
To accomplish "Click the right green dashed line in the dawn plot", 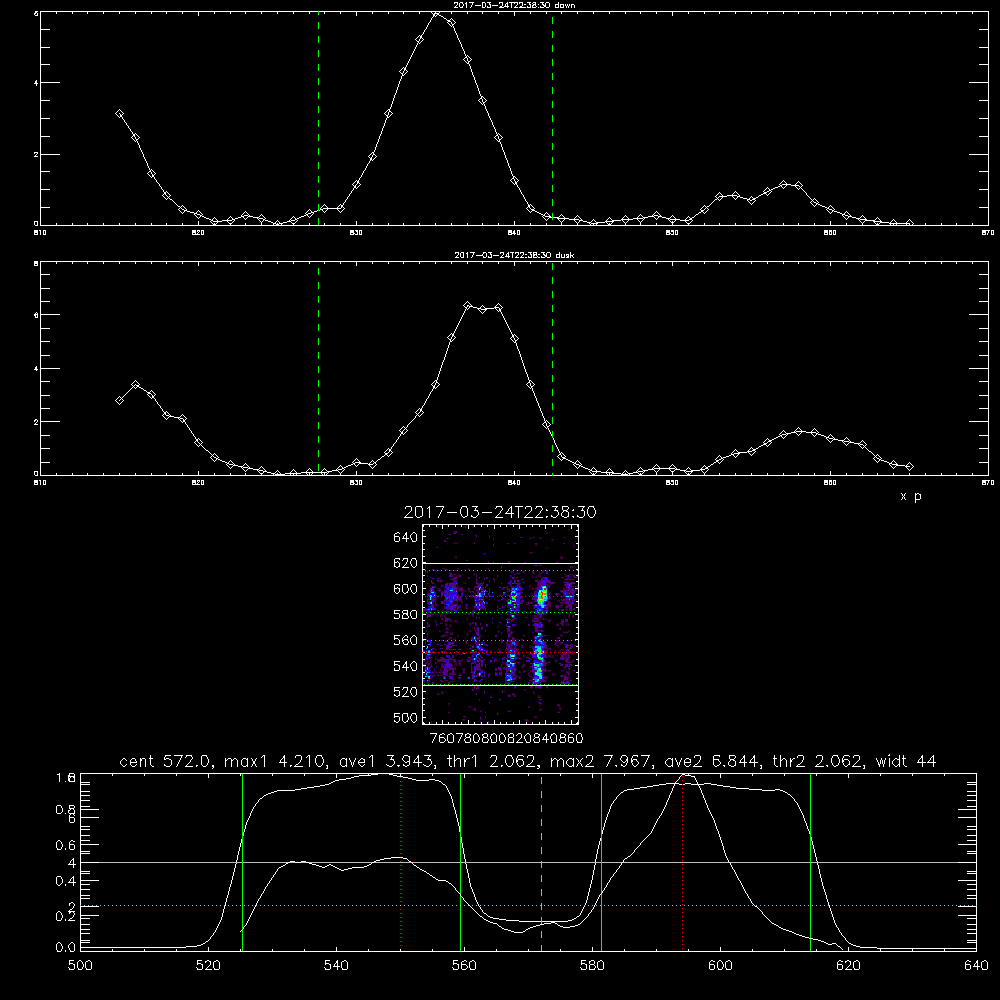I will click(552, 118).
